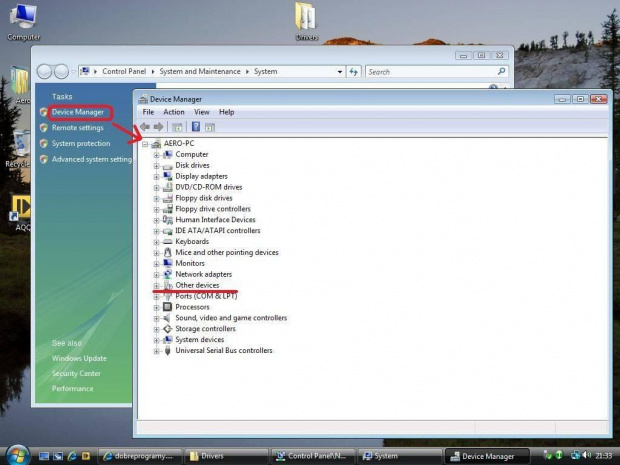The width and height of the screenshot is (620, 465).
Task: Switch to the Drivers taskbar button
Action: (226, 456)
